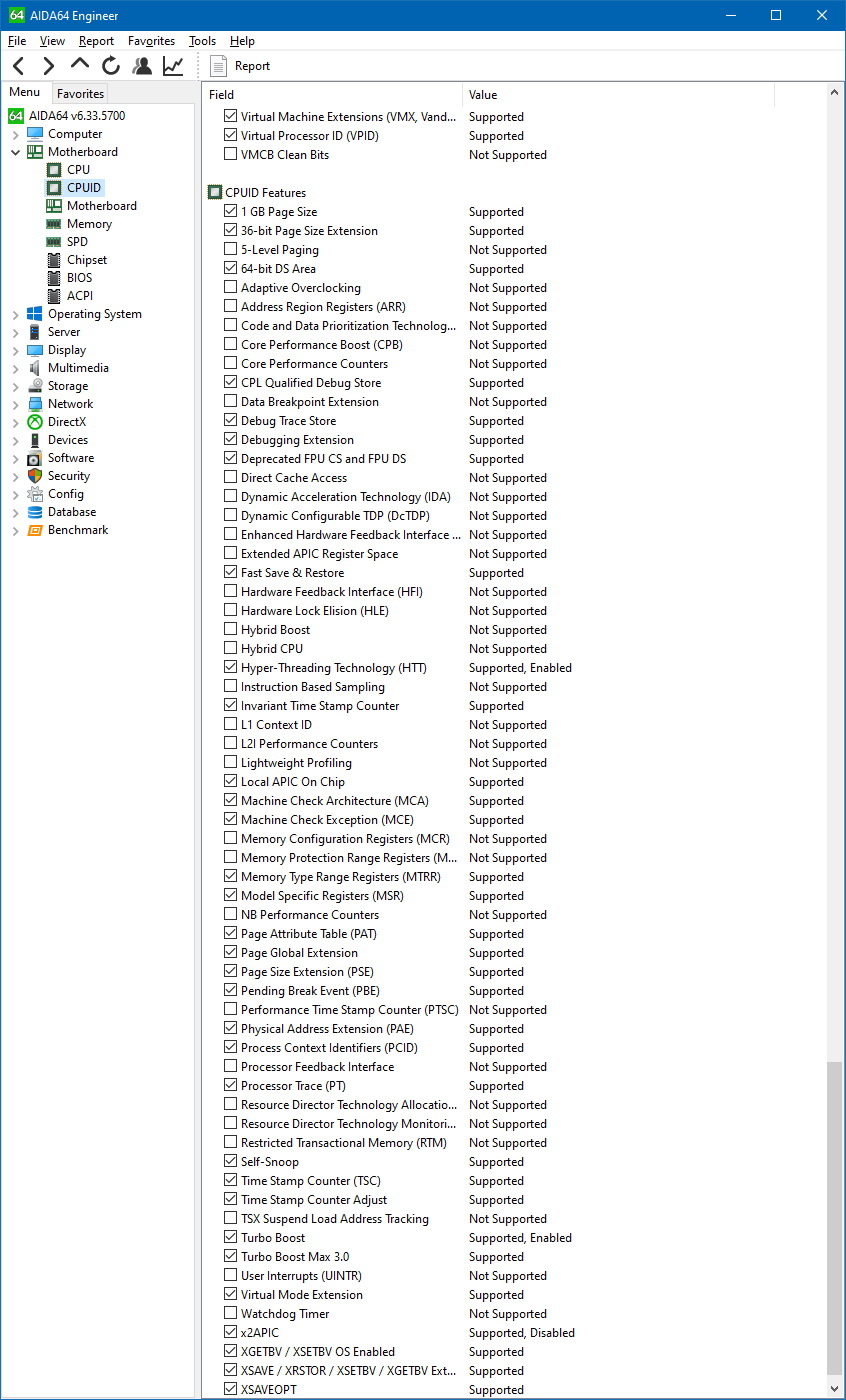Toggle the 1 GB Page Size checkbox
The image size is (846, 1400).
point(231,212)
